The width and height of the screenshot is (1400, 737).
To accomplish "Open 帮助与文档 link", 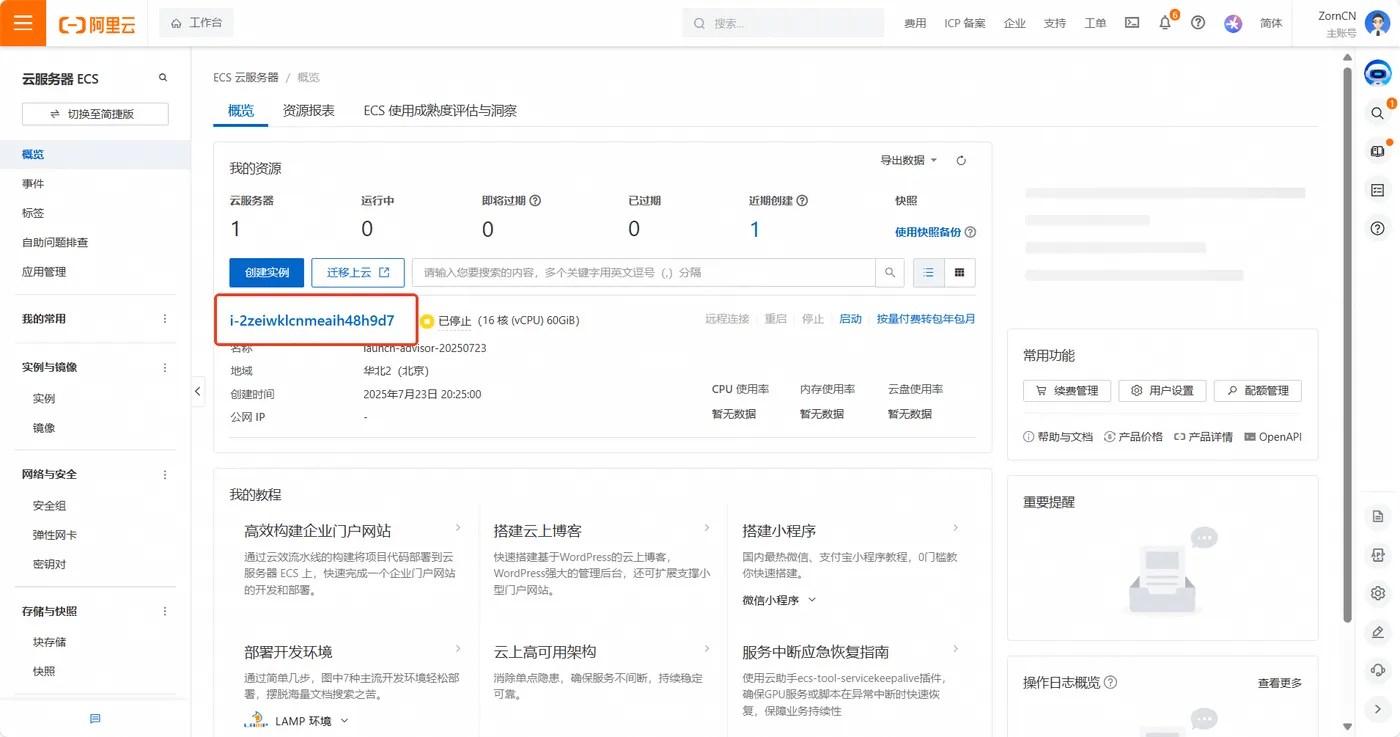I will click(x=1058, y=437).
